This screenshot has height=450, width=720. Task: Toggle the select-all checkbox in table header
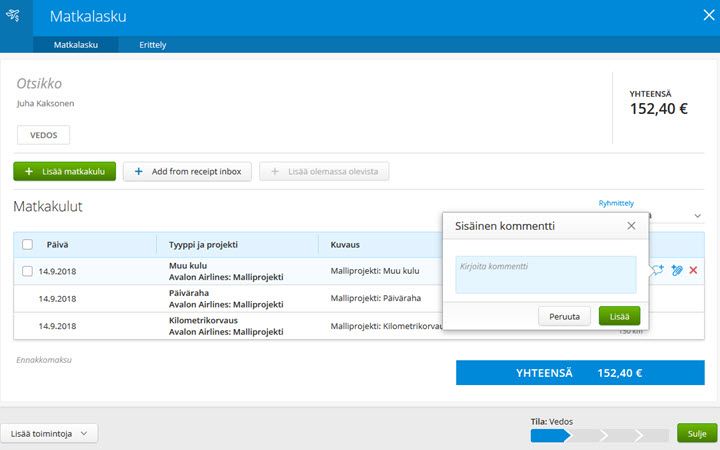[28, 244]
